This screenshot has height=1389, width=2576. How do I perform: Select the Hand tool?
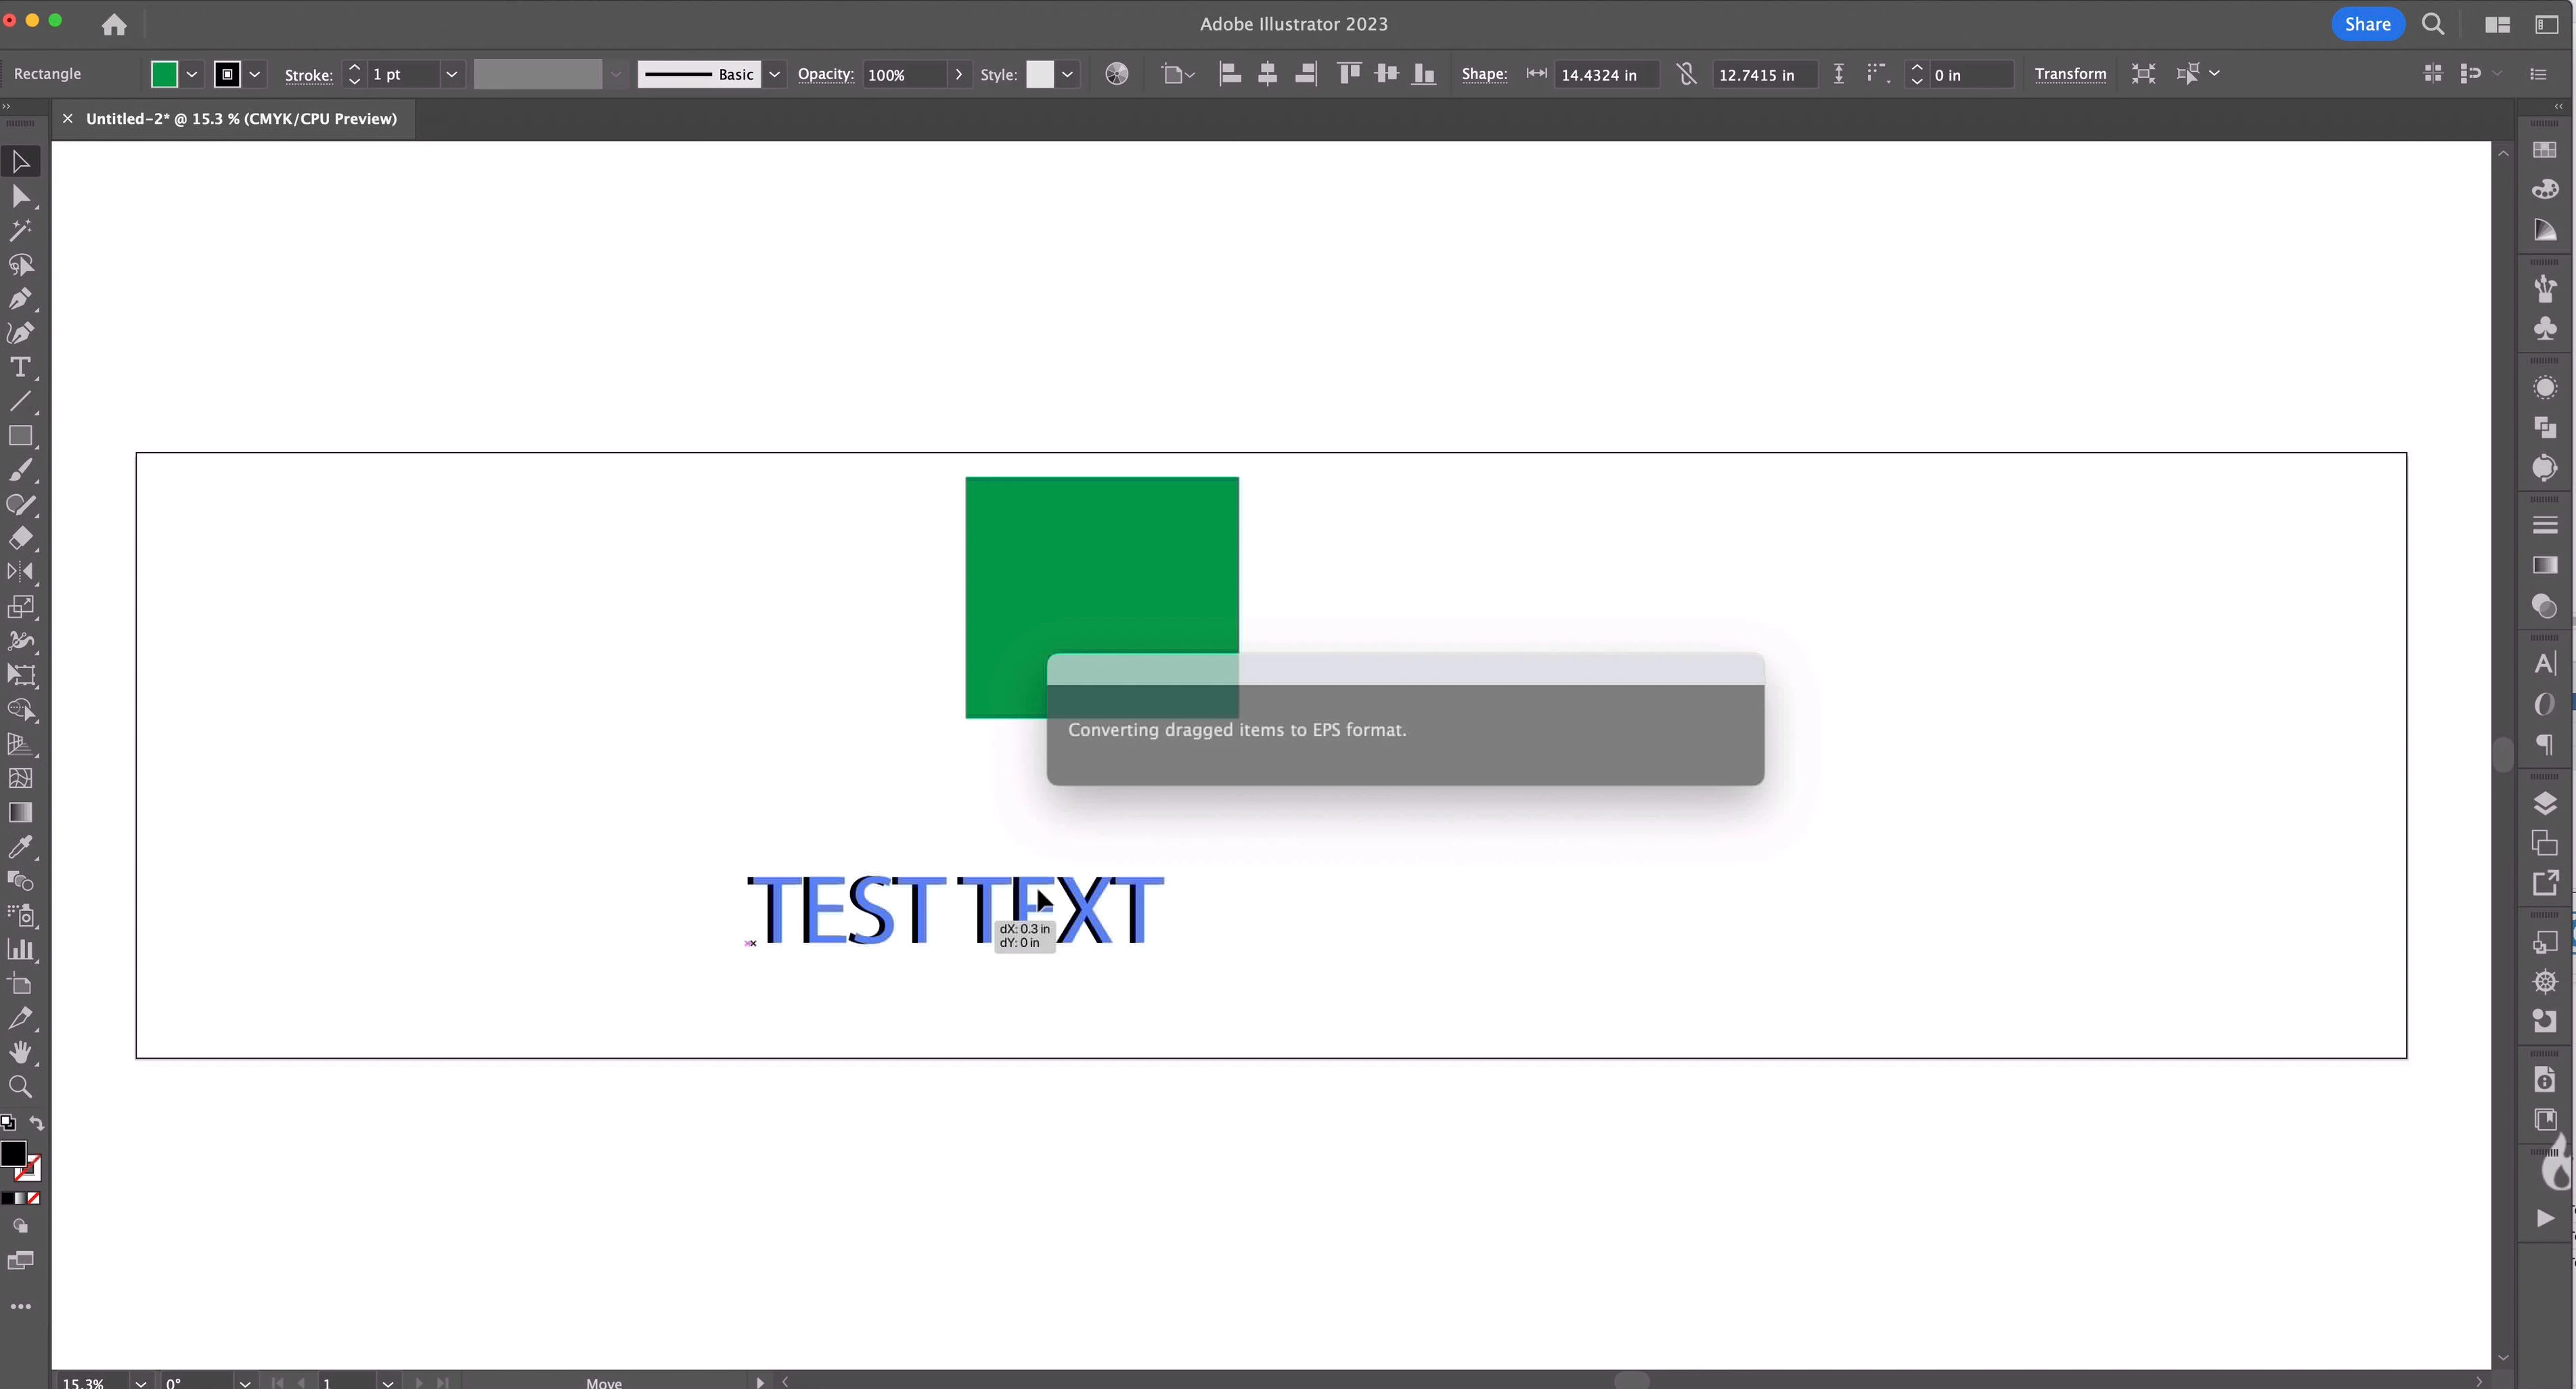point(20,1052)
